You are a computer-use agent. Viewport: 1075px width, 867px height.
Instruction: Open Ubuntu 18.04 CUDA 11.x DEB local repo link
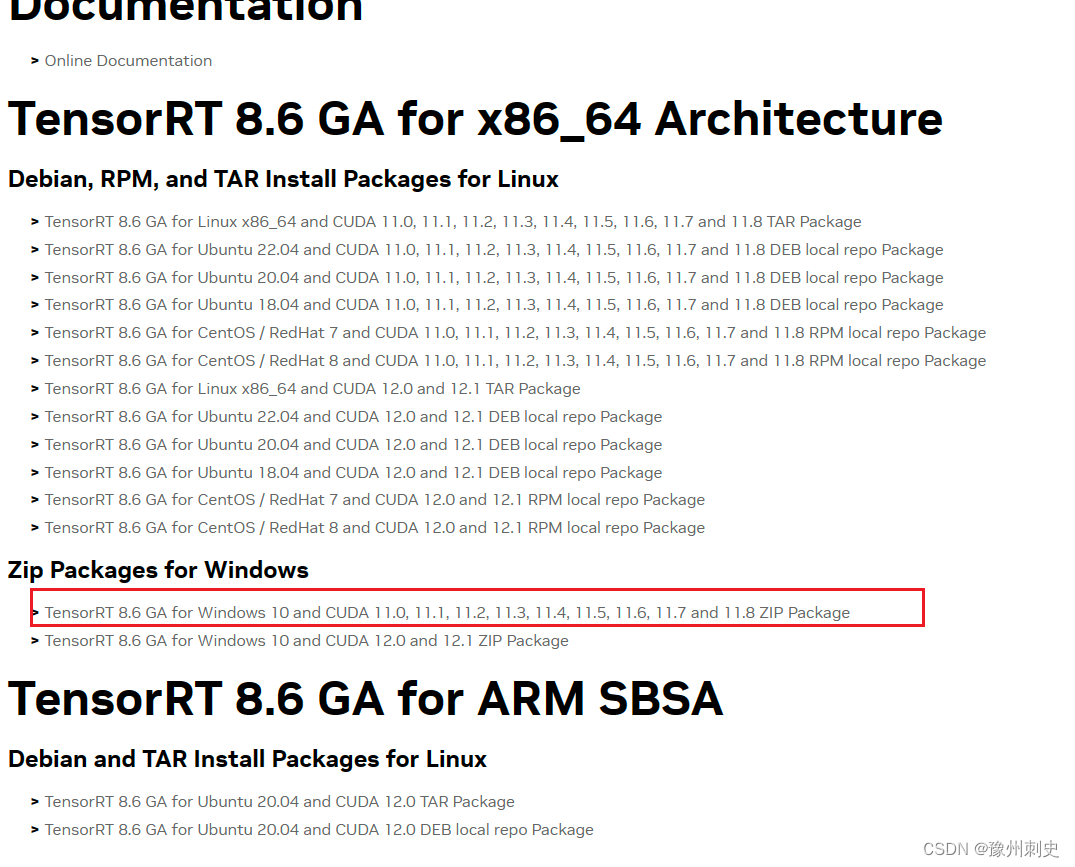[494, 305]
